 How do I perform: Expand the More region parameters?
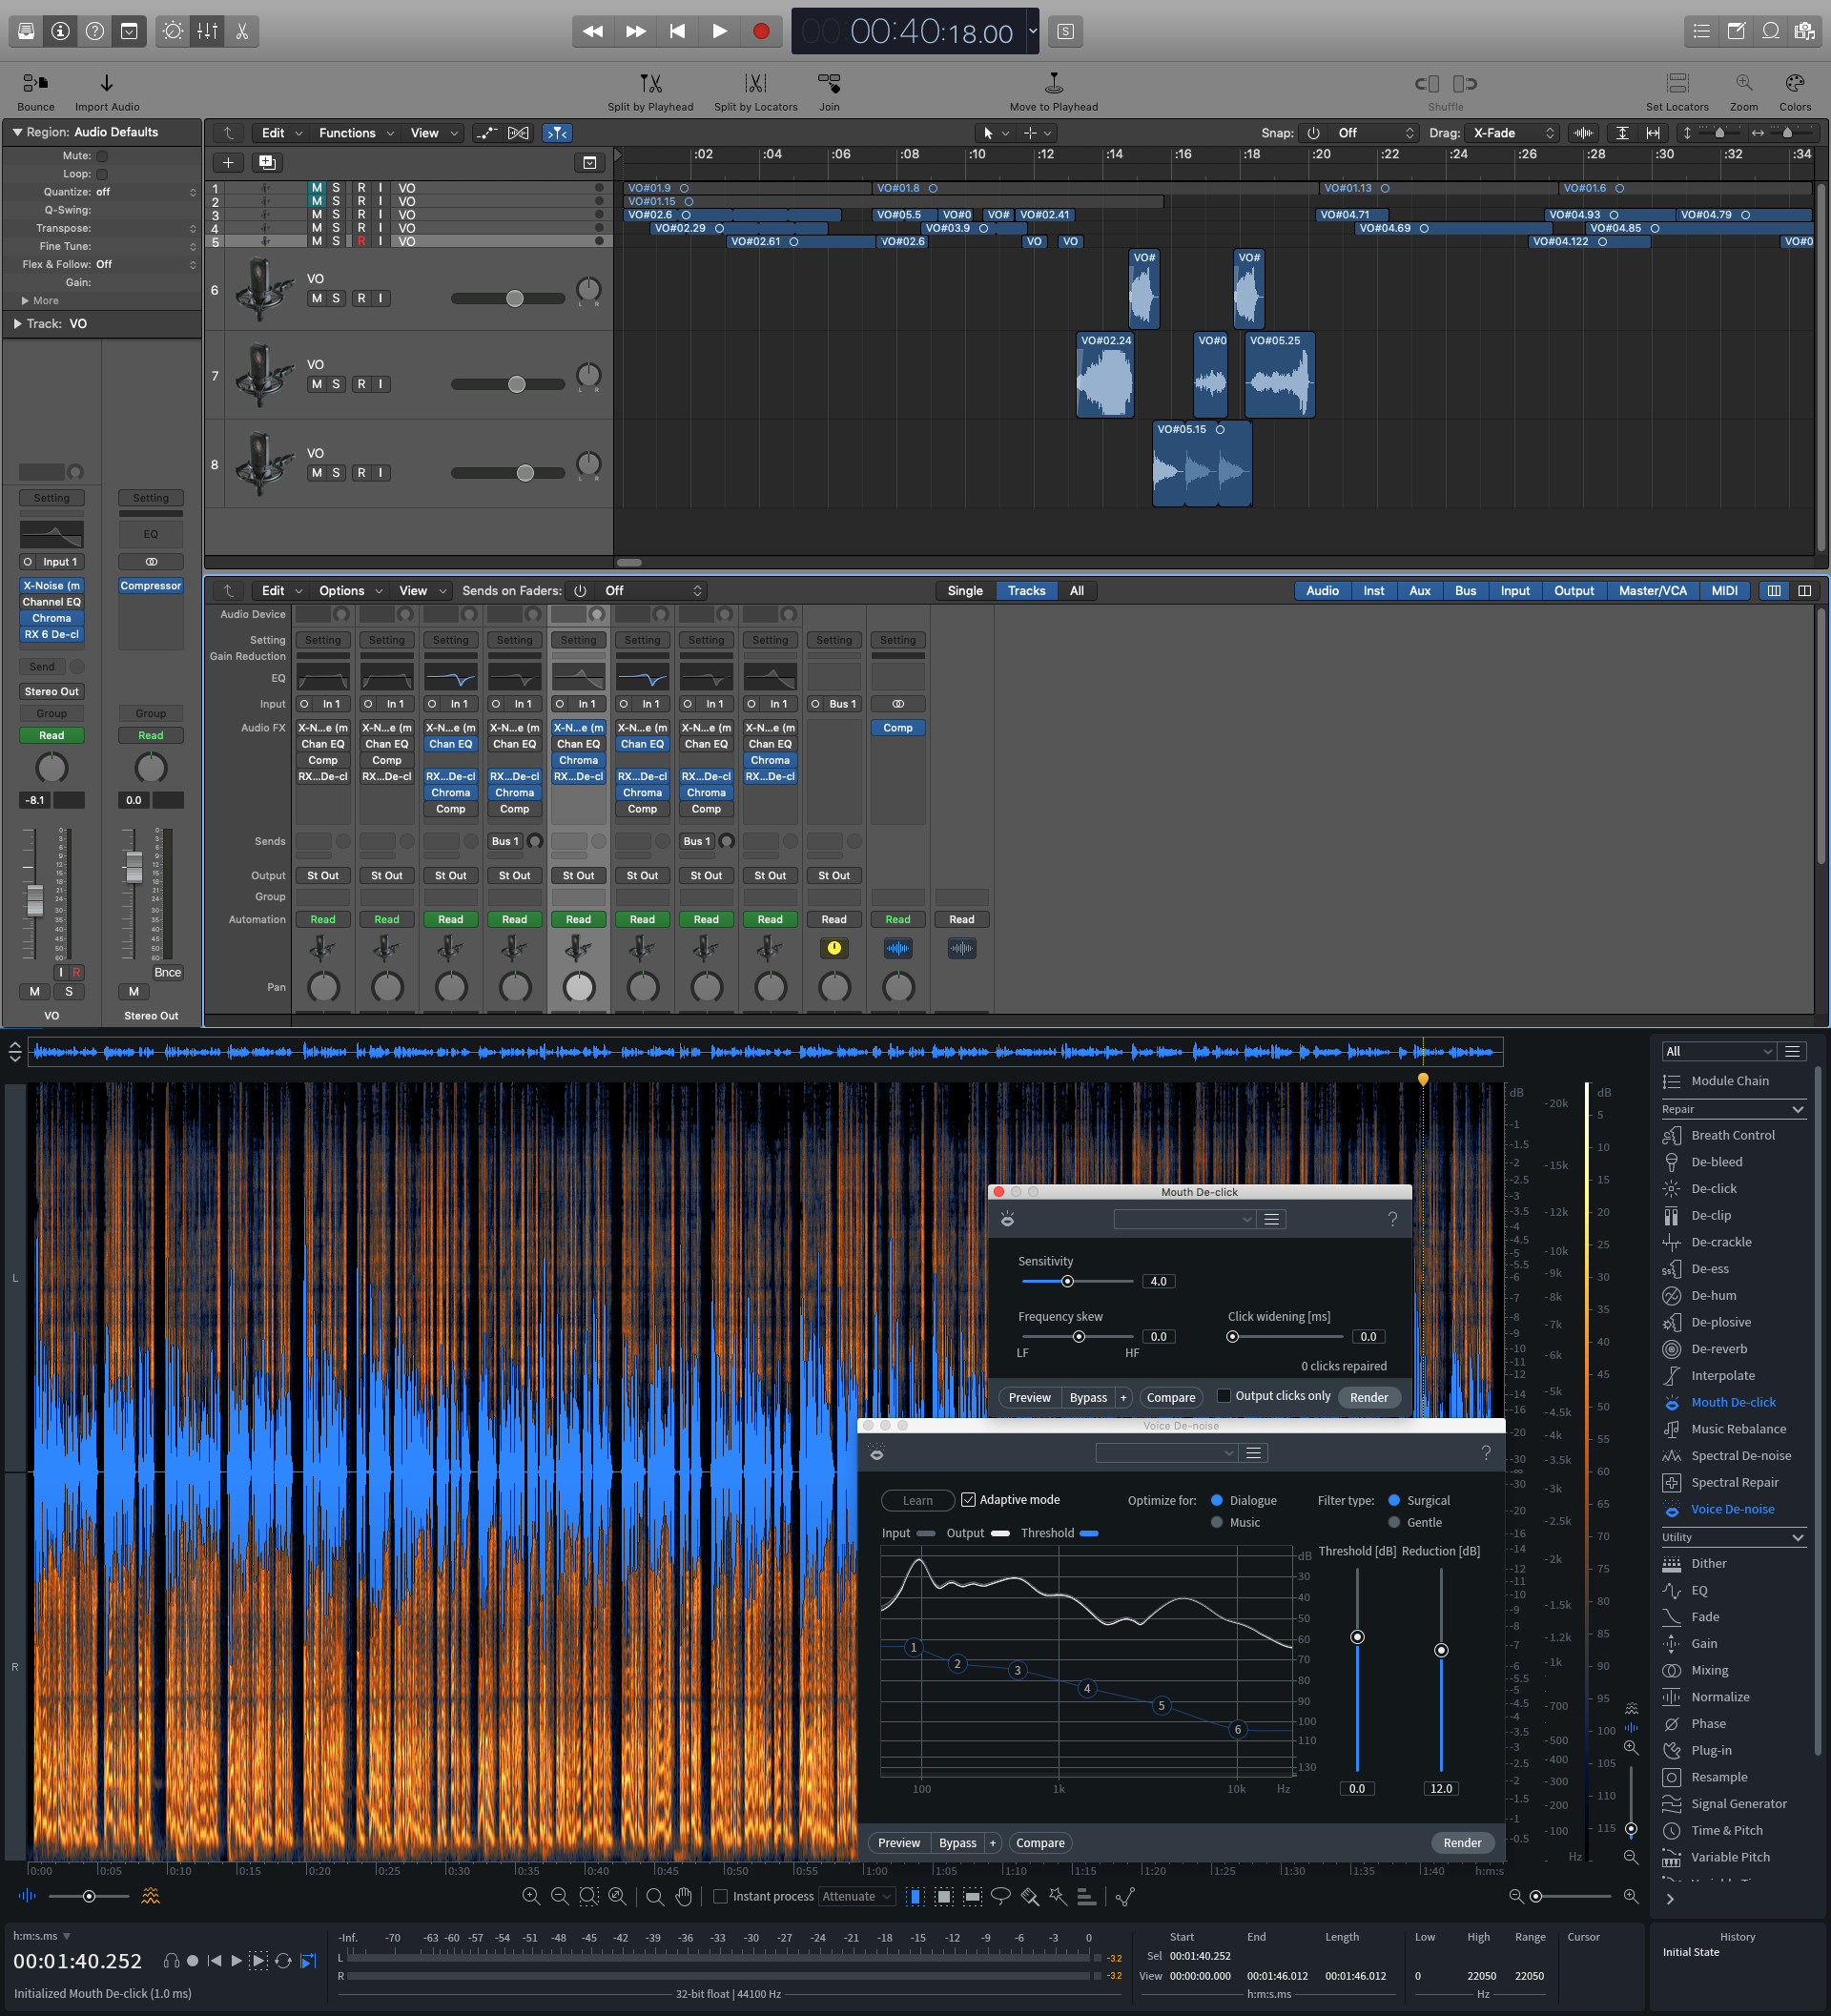[26, 301]
